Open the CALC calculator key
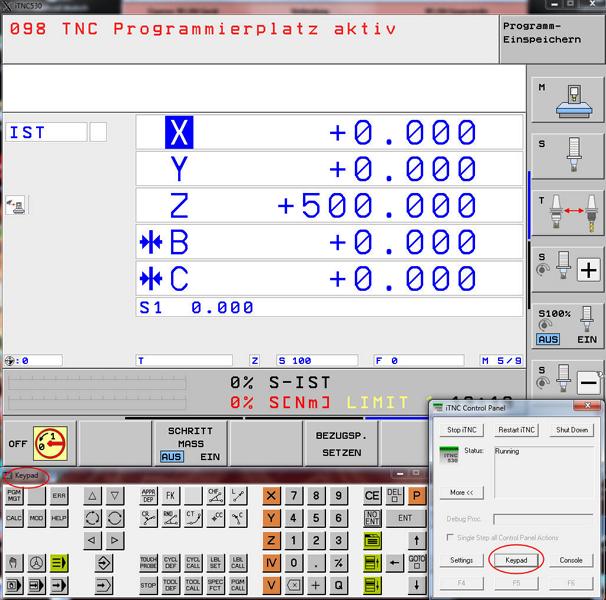 click(x=14, y=518)
